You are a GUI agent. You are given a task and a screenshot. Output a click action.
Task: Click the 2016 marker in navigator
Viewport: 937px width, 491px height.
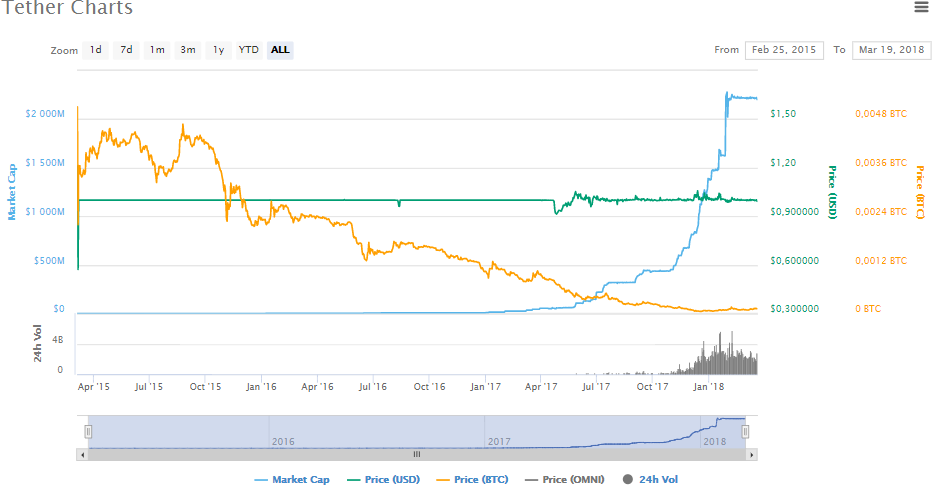coord(283,441)
